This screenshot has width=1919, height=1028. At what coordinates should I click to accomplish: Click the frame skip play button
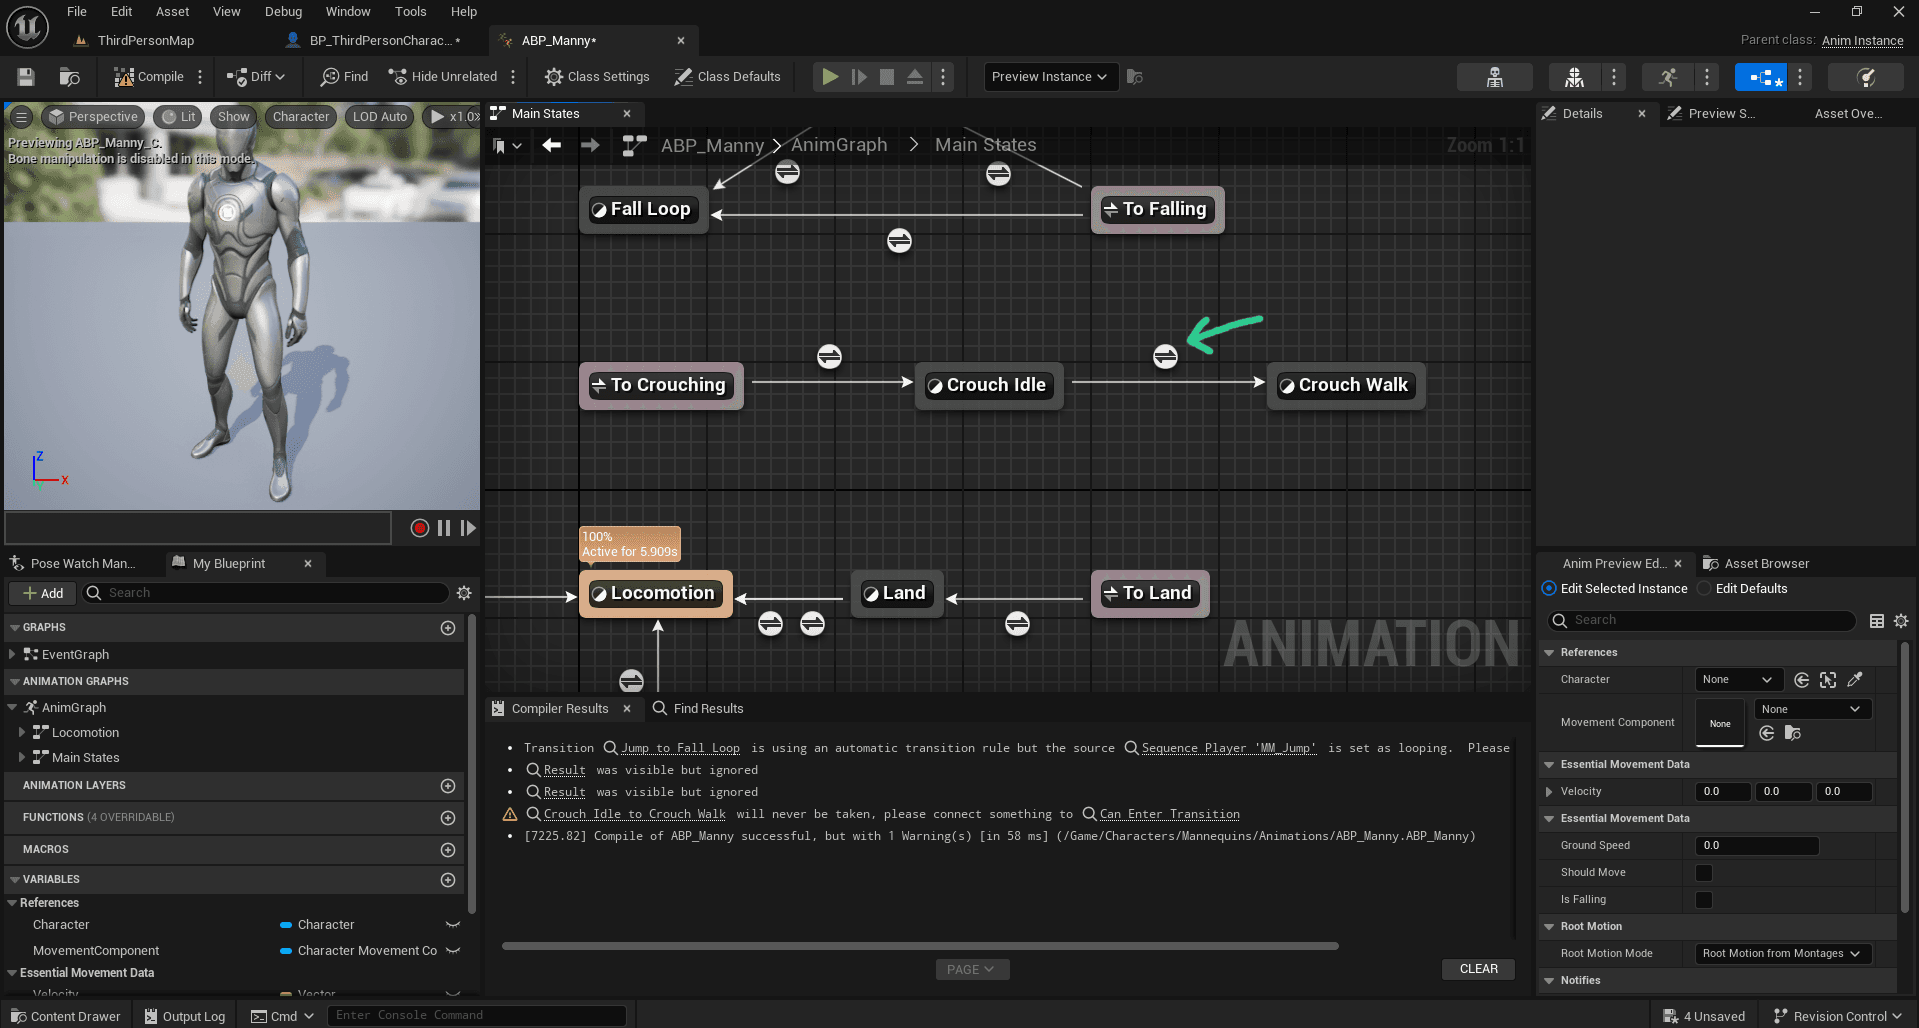pos(859,77)
